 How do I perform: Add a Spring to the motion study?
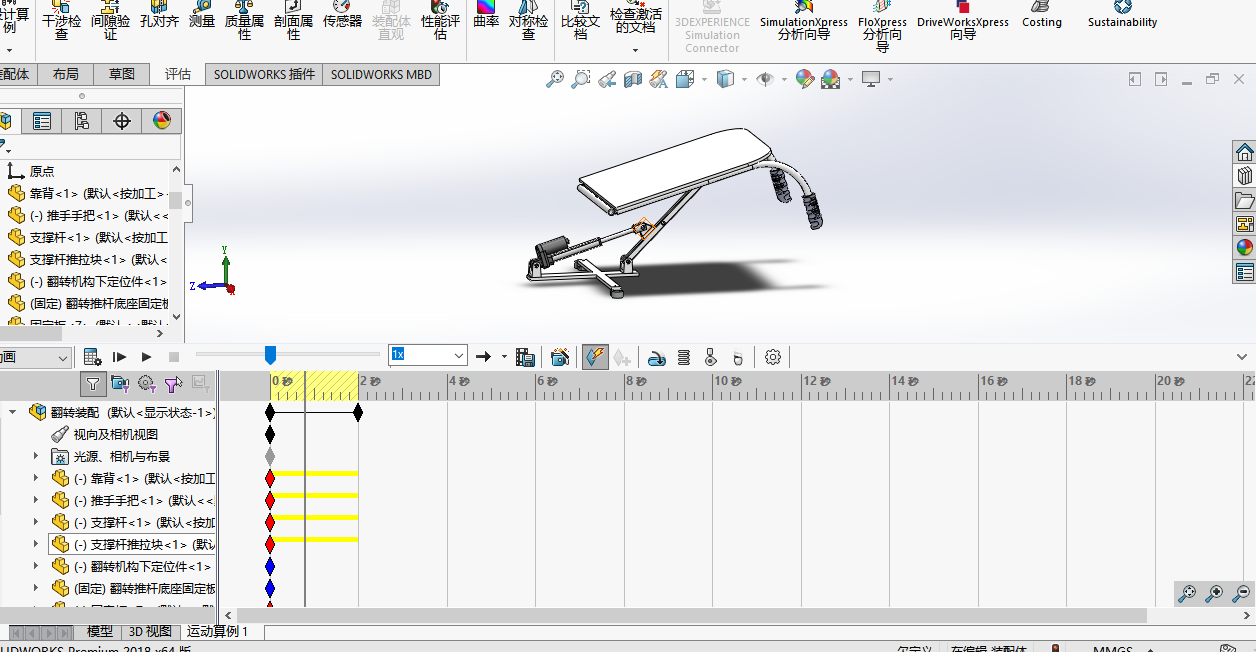(x=684, y=357)
